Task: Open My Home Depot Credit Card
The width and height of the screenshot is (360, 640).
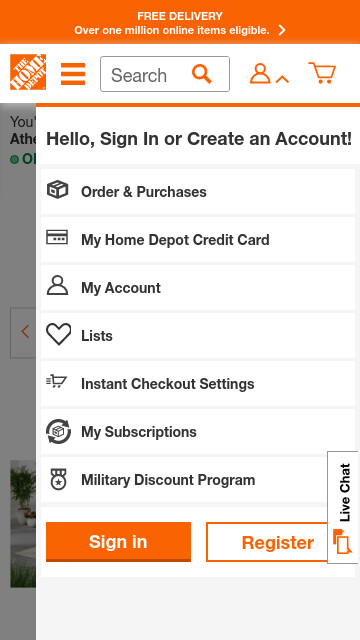Action: click(198, 240)
